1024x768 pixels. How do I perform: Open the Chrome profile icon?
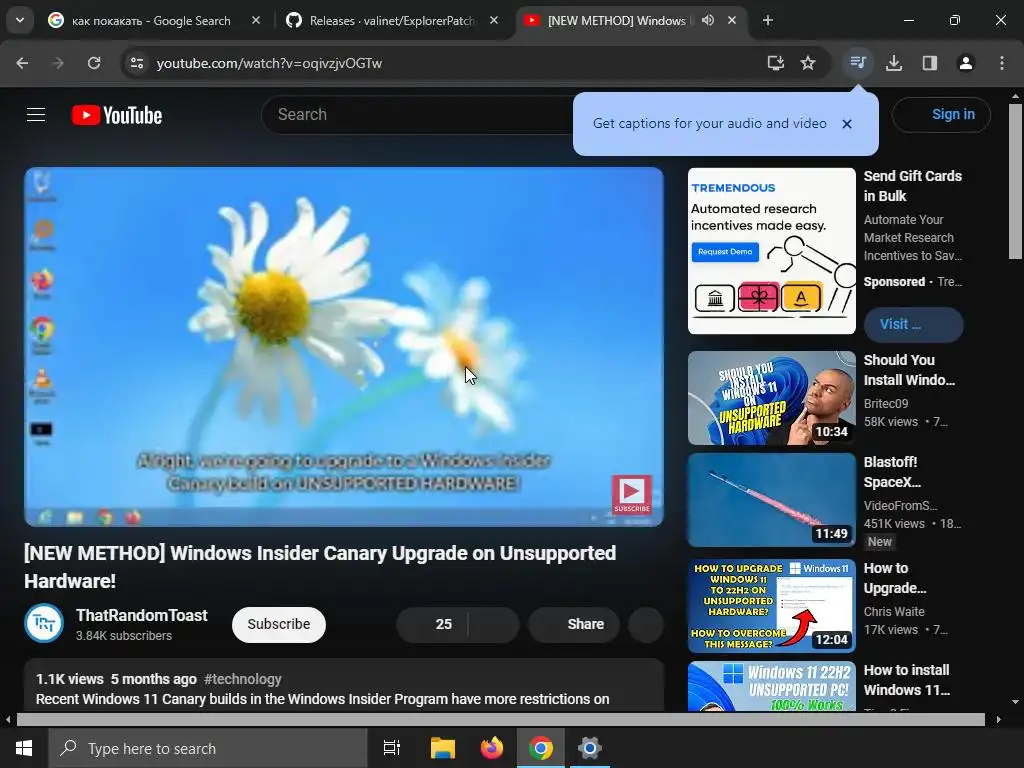[x=965, y=63]
